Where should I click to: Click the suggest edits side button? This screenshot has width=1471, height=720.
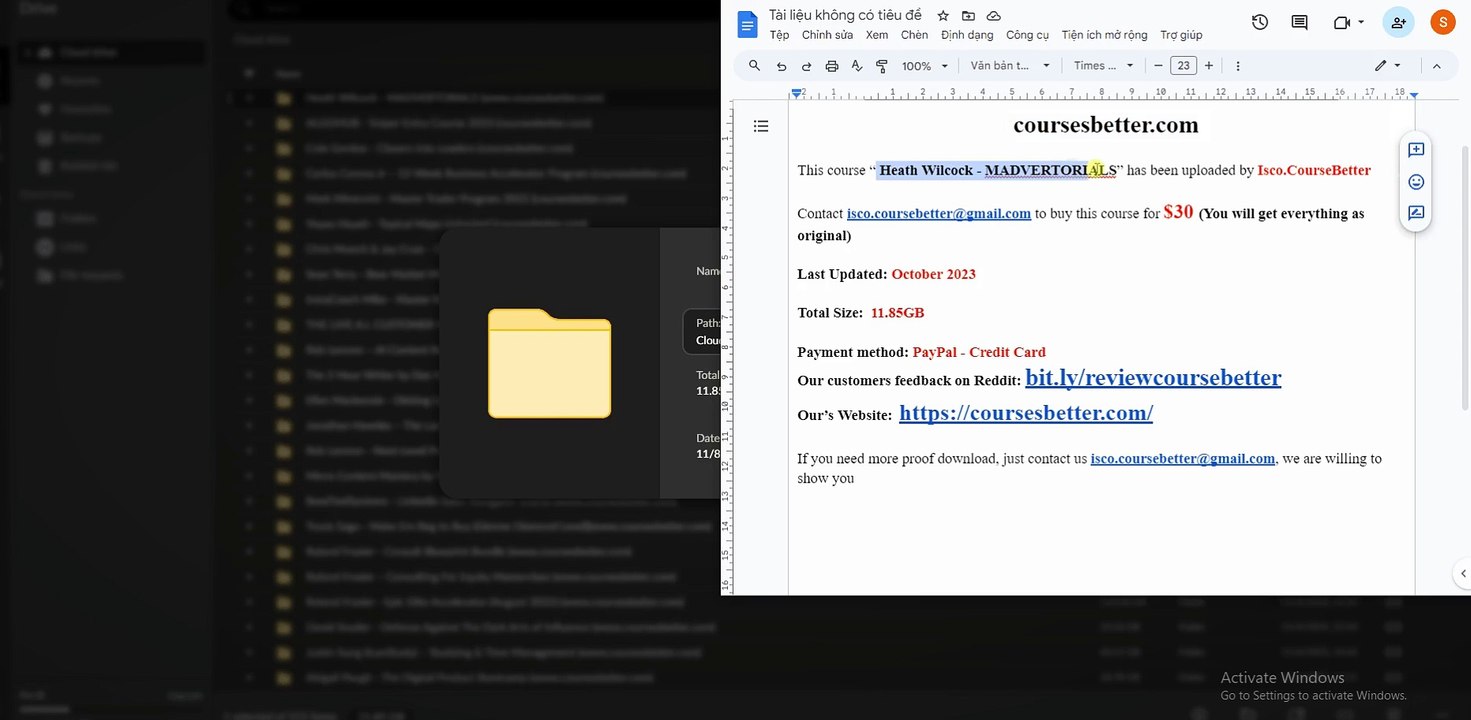1416,213
